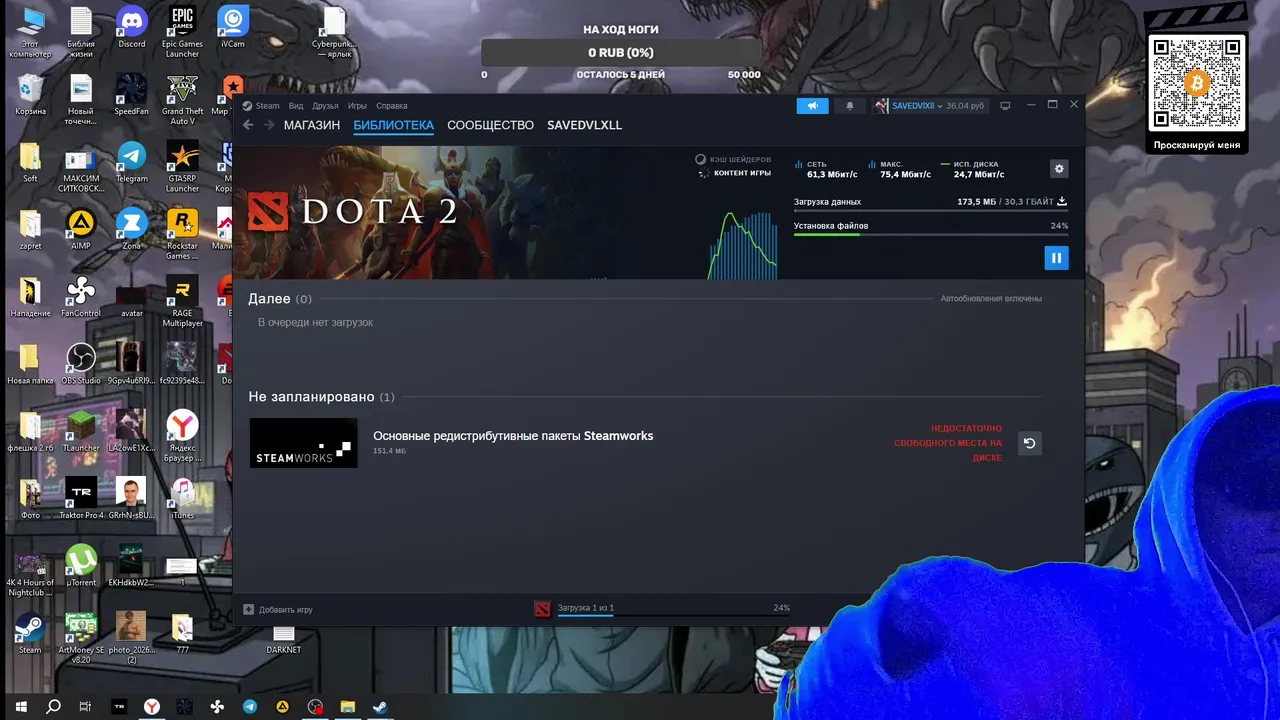Select the Корзина recycle bin
This screenshot has width=1280, height=720.
point(30,95)
